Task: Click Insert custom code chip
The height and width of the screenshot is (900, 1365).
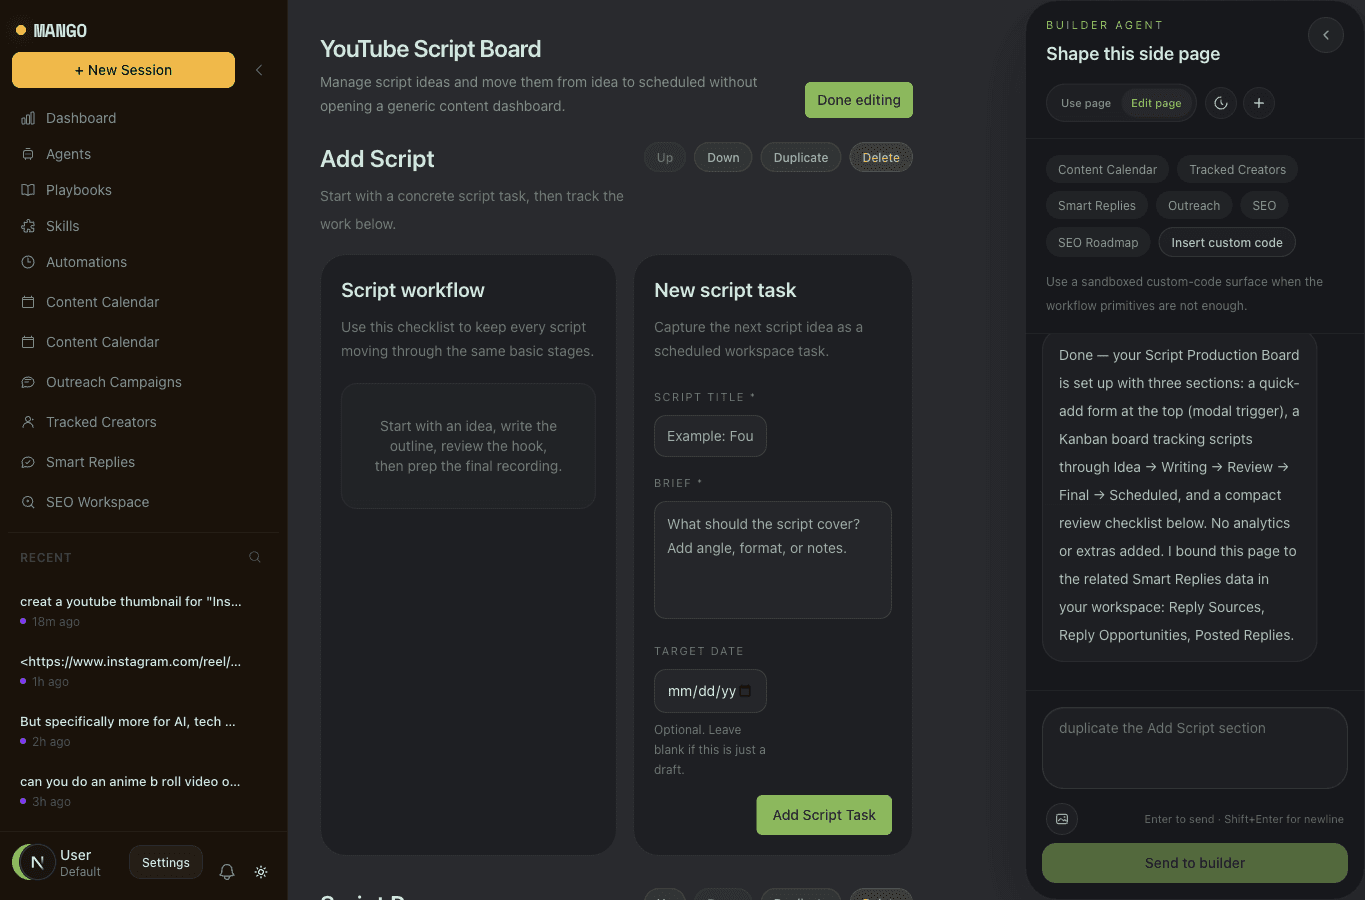Action: click(1227, 243)
